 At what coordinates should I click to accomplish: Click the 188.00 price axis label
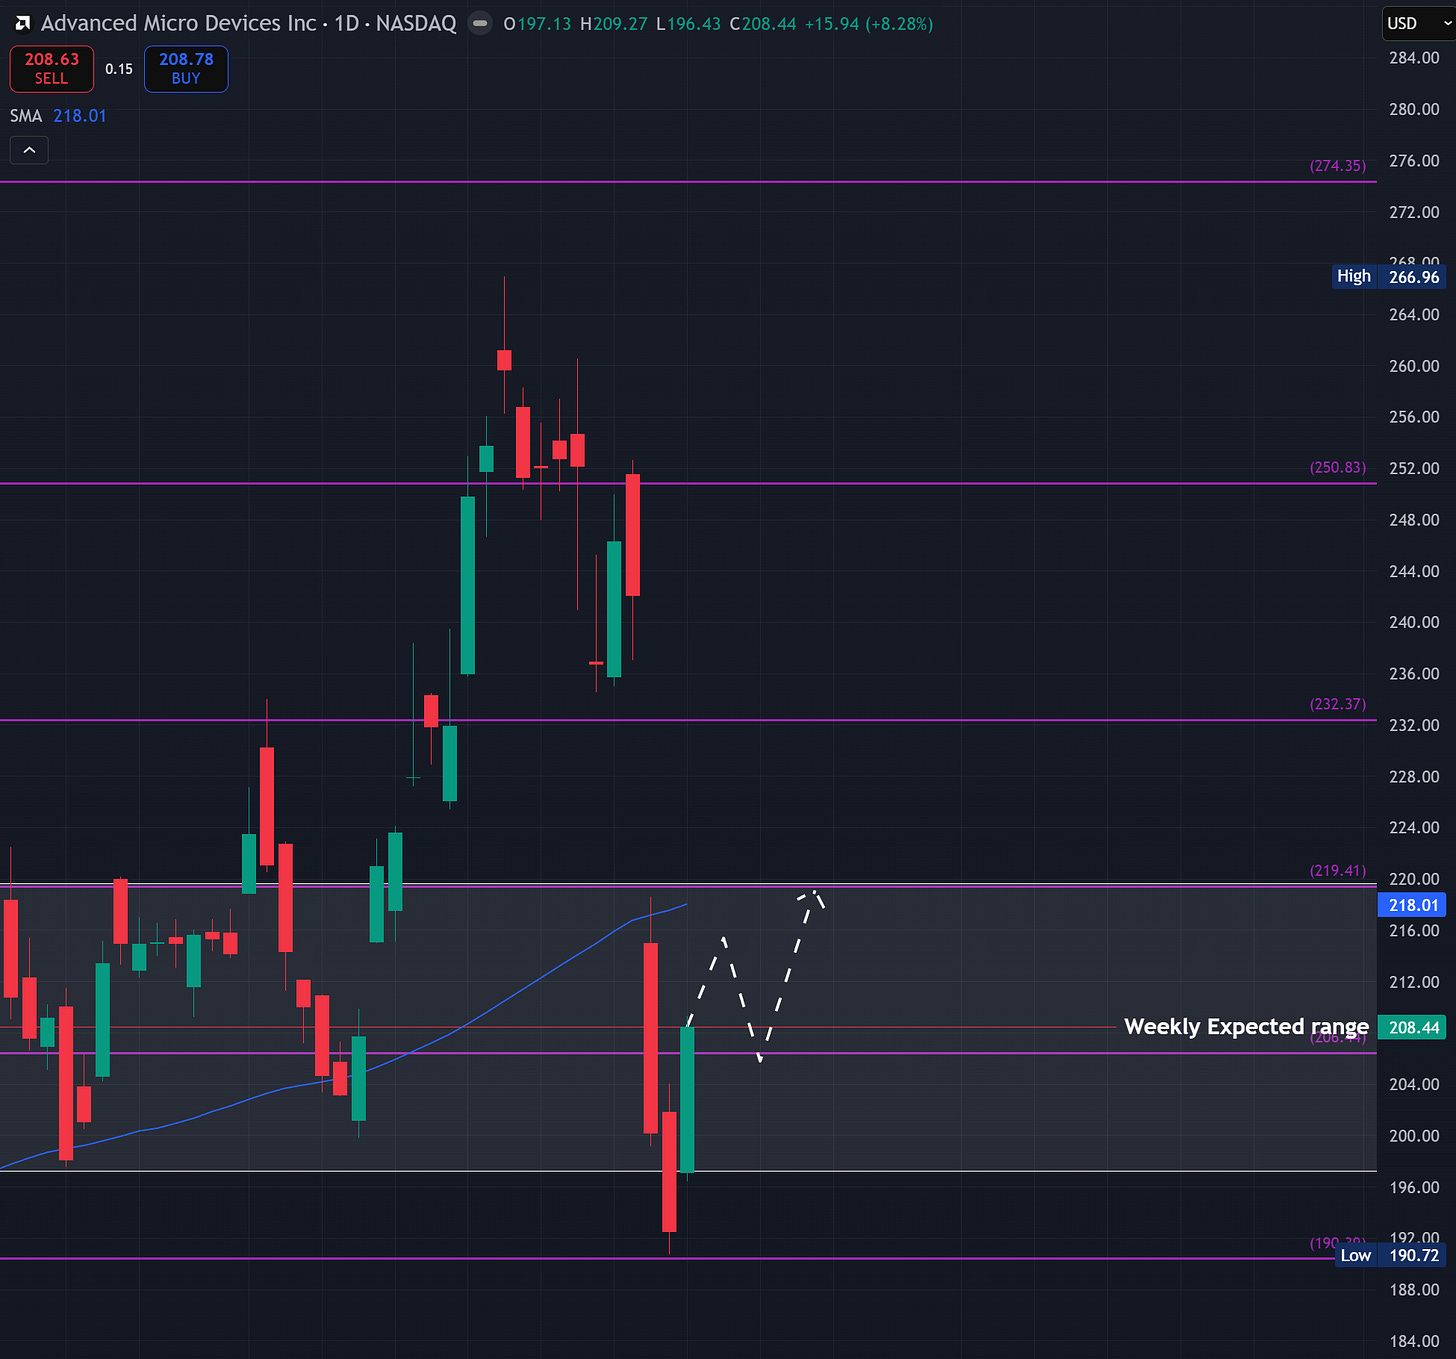[x=1414, y=1290]
